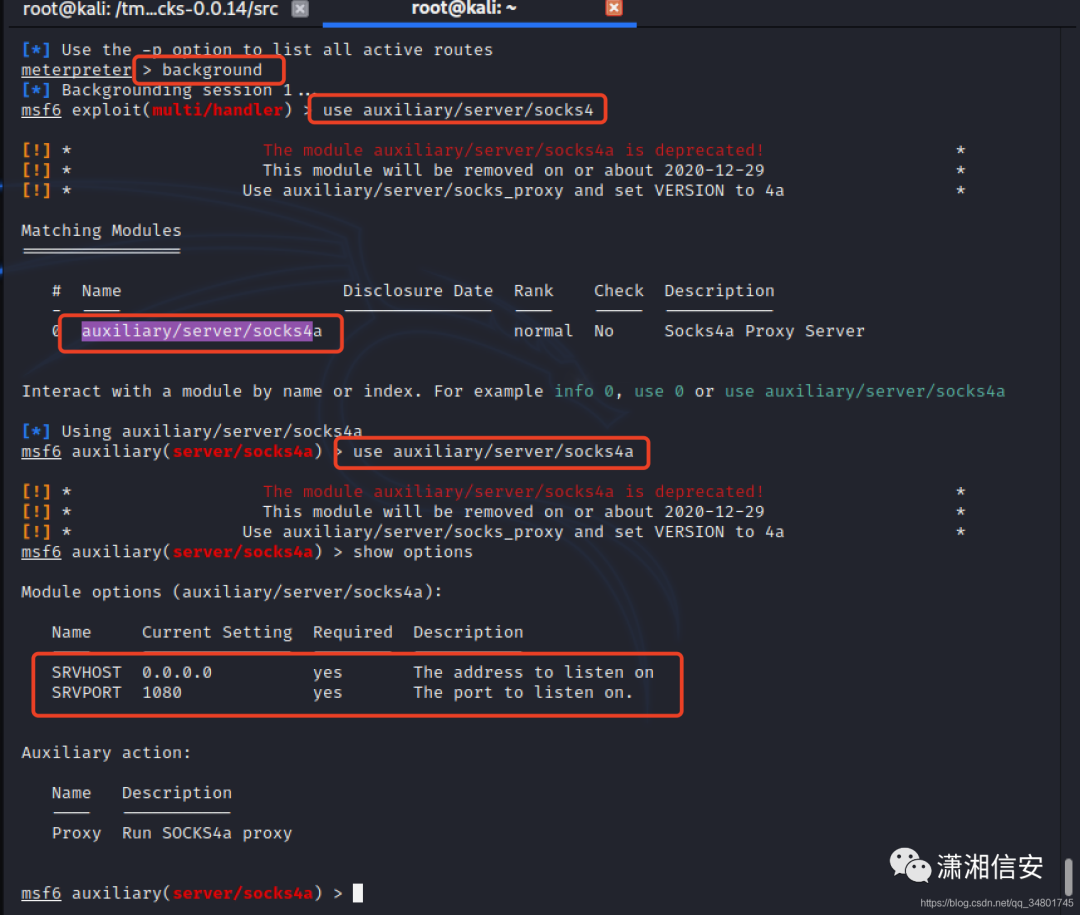
Task: Click the 0.0.0.0 setting value
Action: coord(176,673)
